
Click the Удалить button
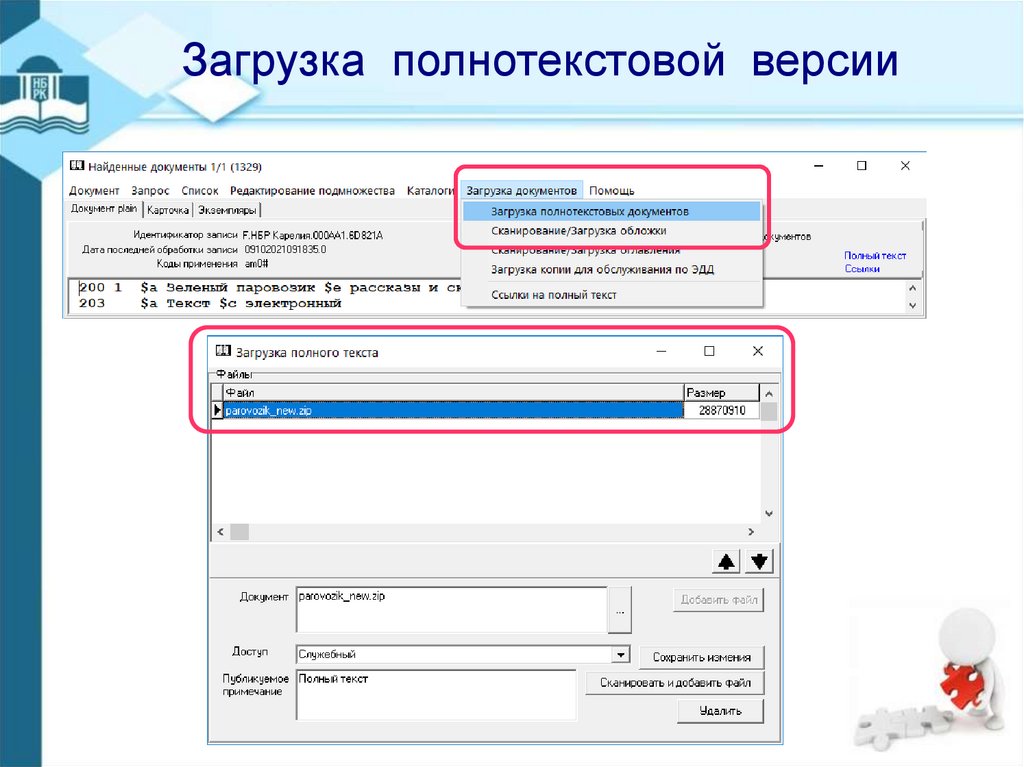point(720,711)
